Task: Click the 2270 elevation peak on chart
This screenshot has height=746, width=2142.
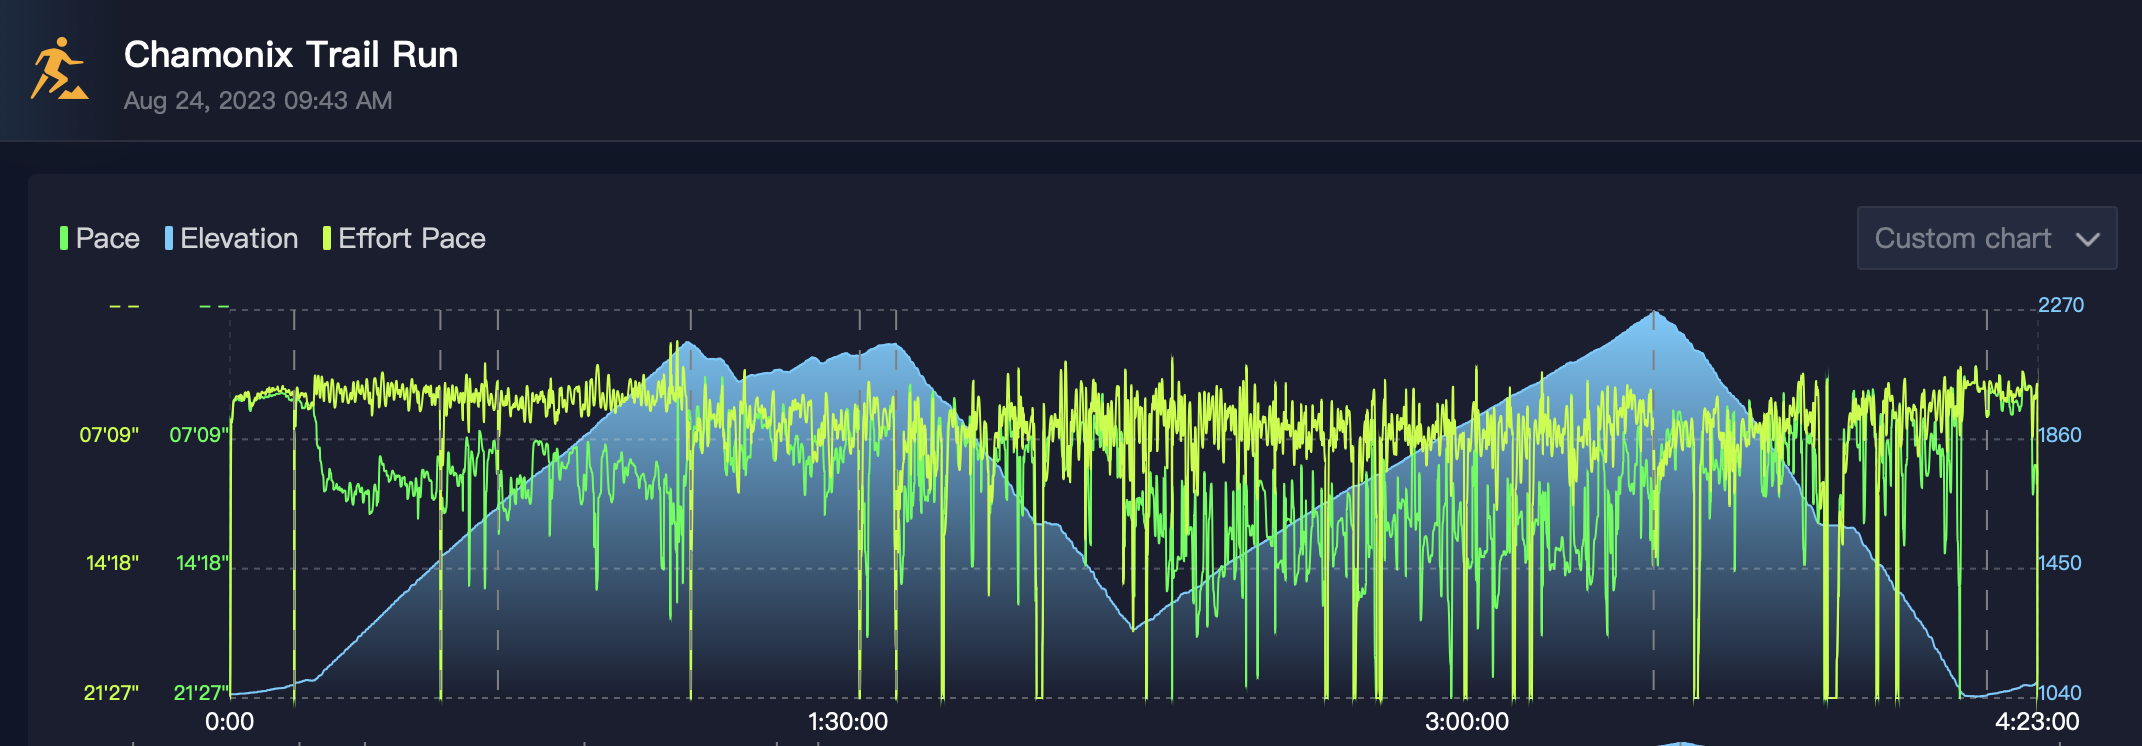Action: (x=1654, y=313)
